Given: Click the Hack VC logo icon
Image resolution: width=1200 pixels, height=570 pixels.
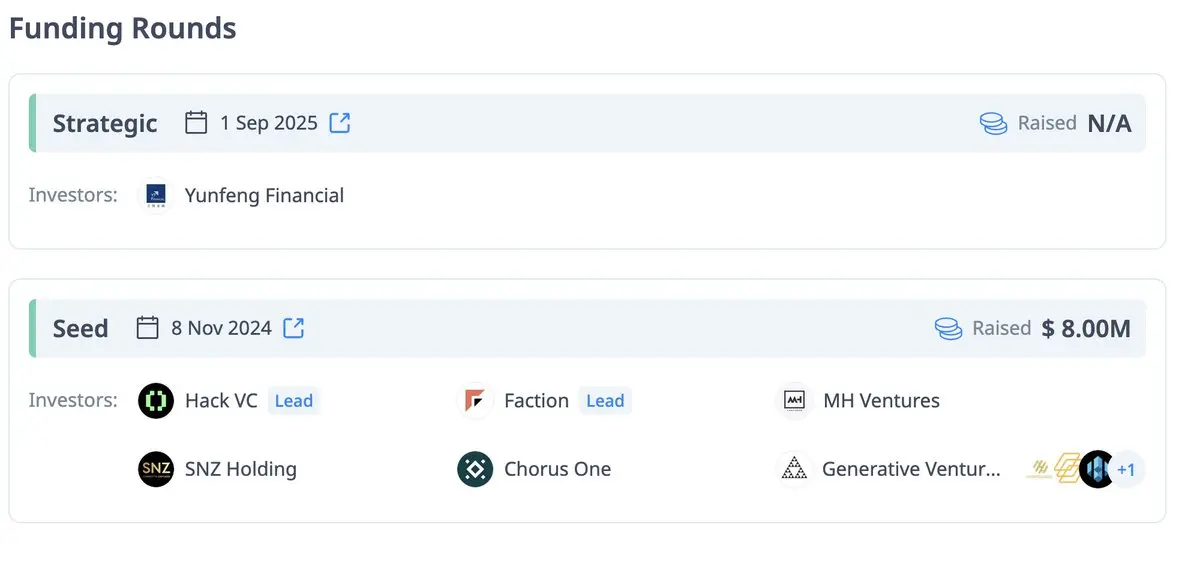Looking at the screenshot, I should click(x=156, y=401).
